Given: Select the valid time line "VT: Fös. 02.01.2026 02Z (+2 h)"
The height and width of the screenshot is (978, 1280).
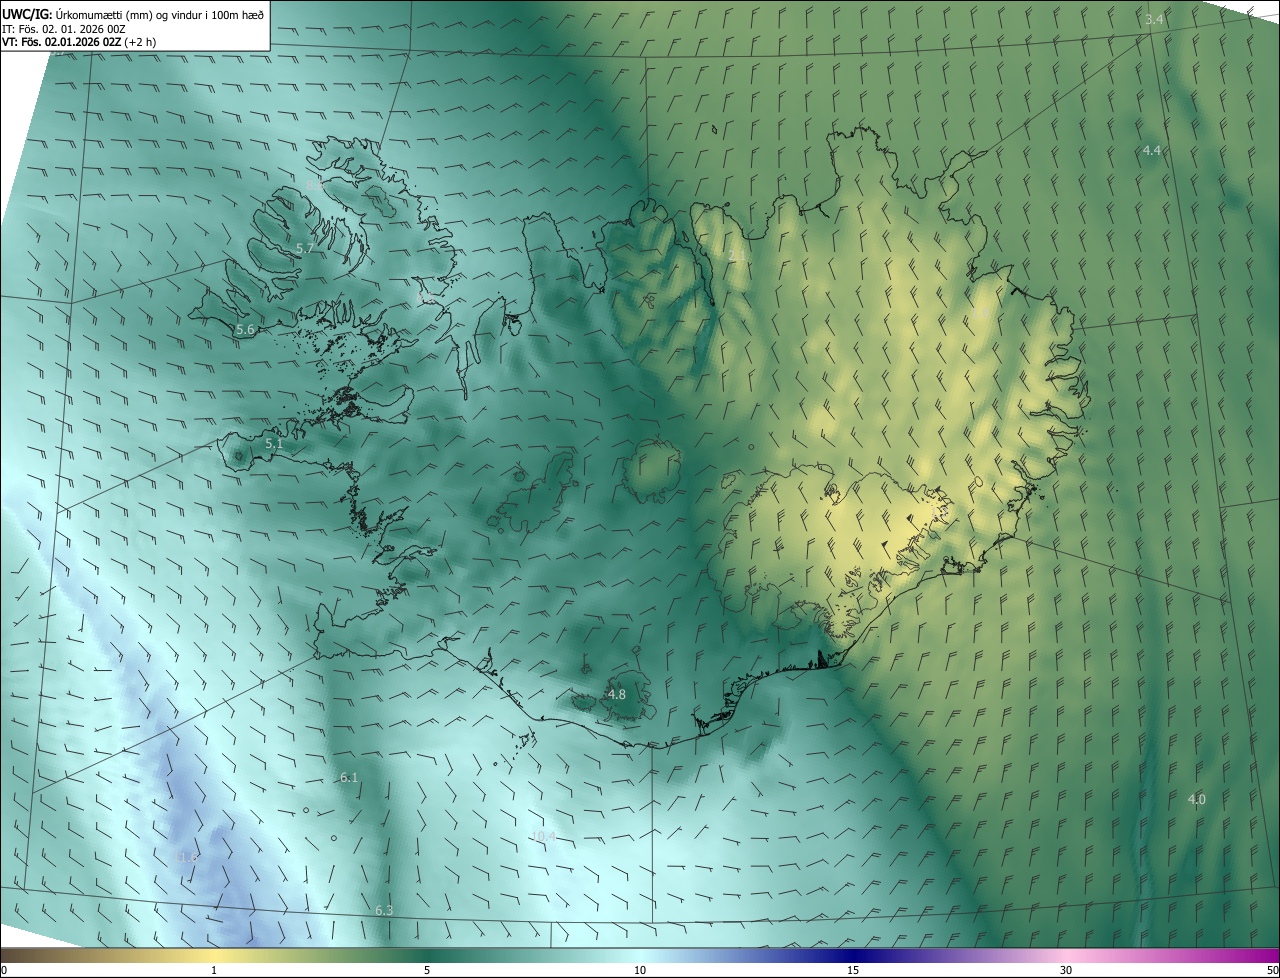Looking at the screenshot, I should 79,42.
